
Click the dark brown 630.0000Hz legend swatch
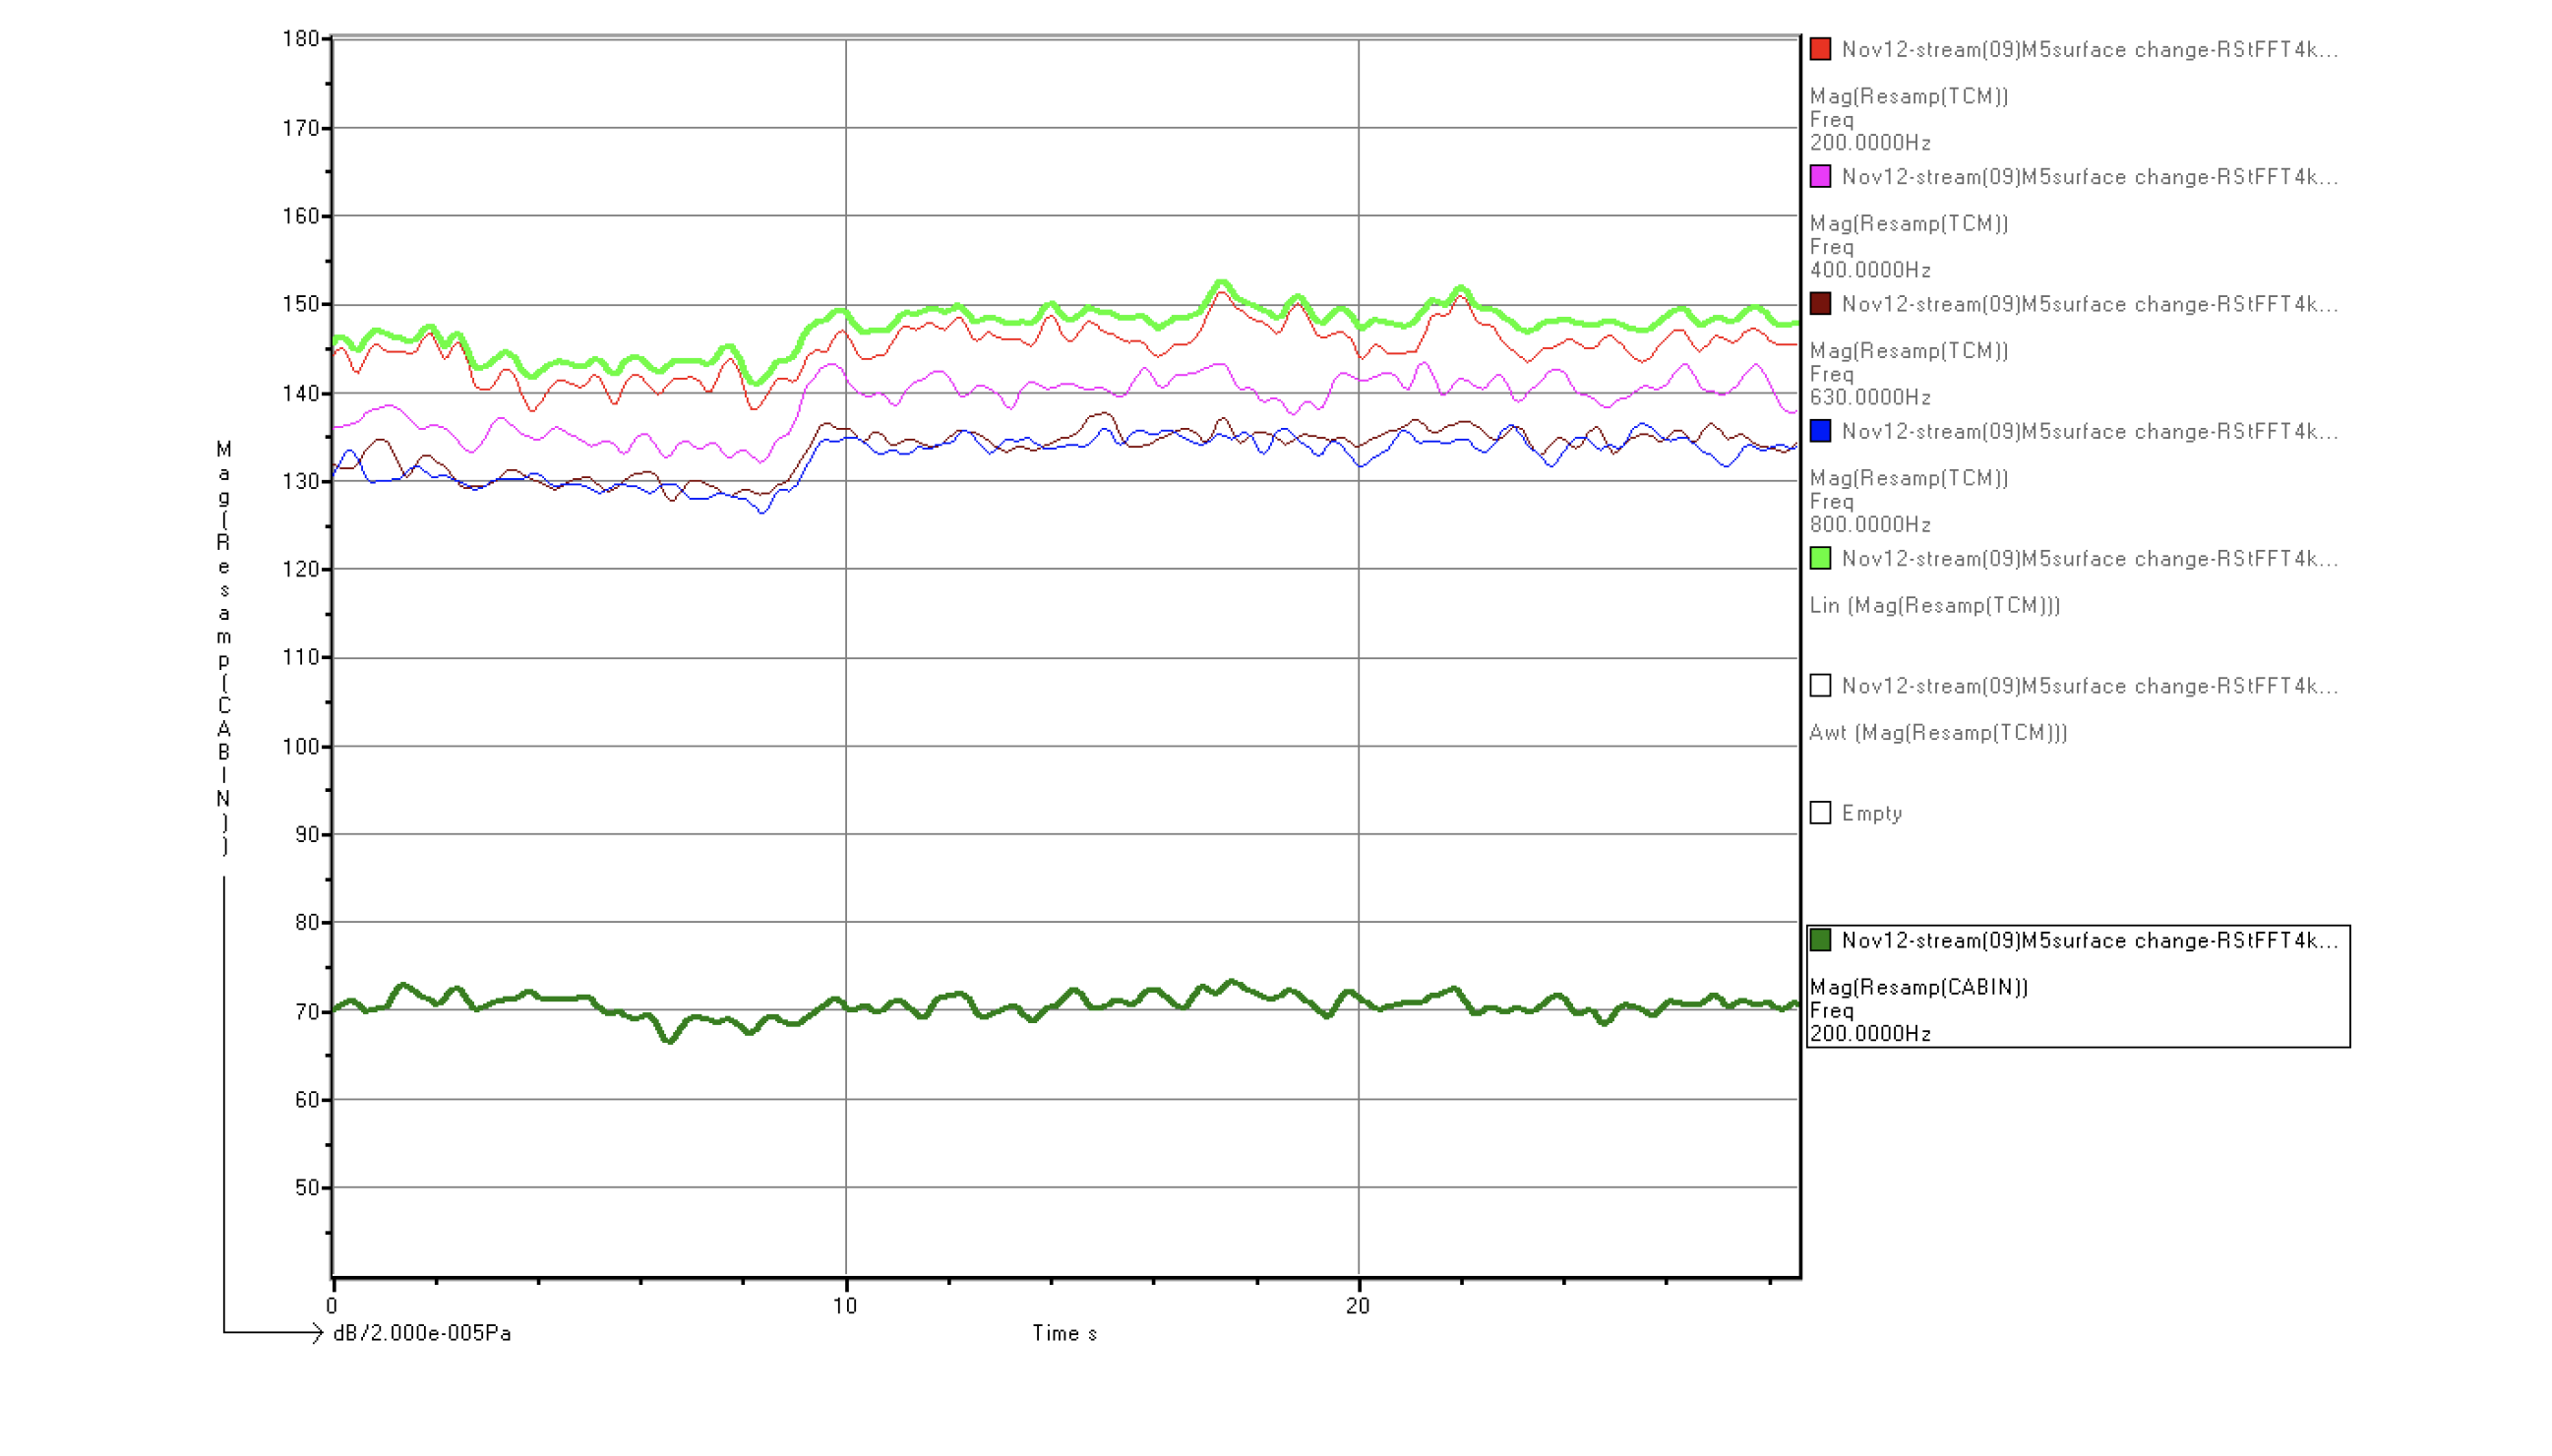point(1820,303)
